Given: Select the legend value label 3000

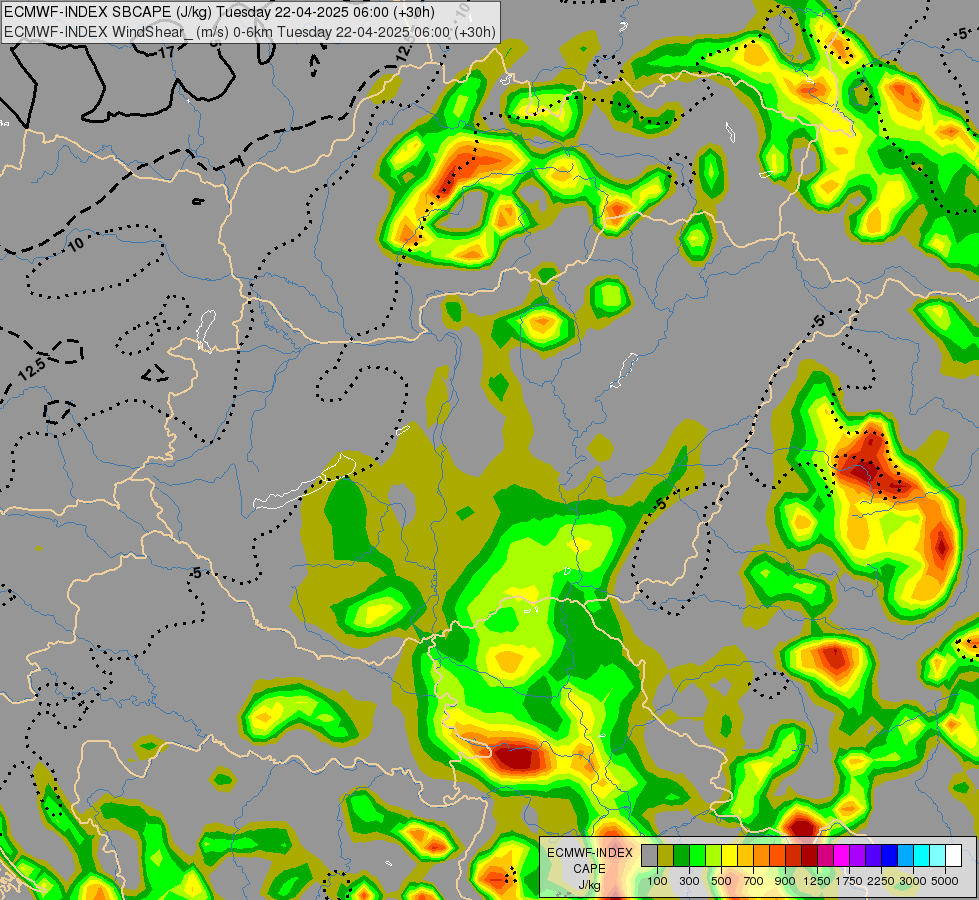Looking at the screenshot, I should point(913,881).
